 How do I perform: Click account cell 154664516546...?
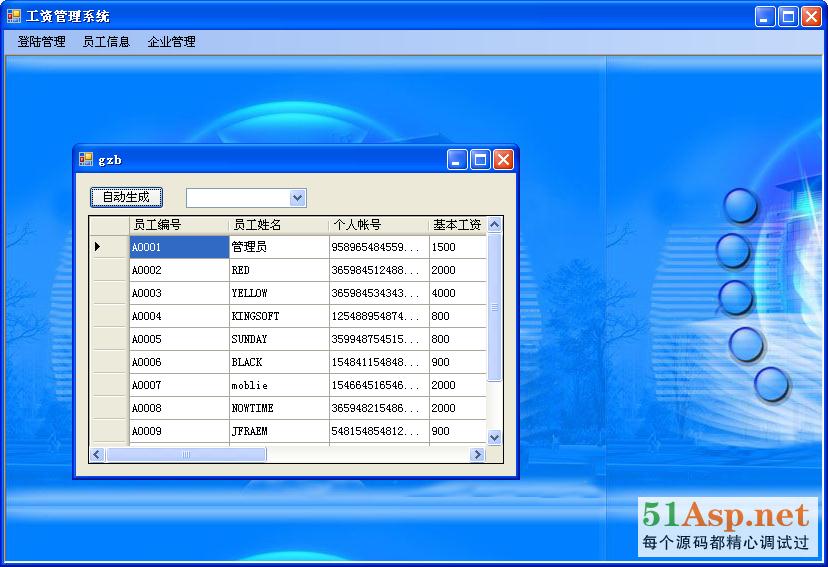(x=379, y=385)
